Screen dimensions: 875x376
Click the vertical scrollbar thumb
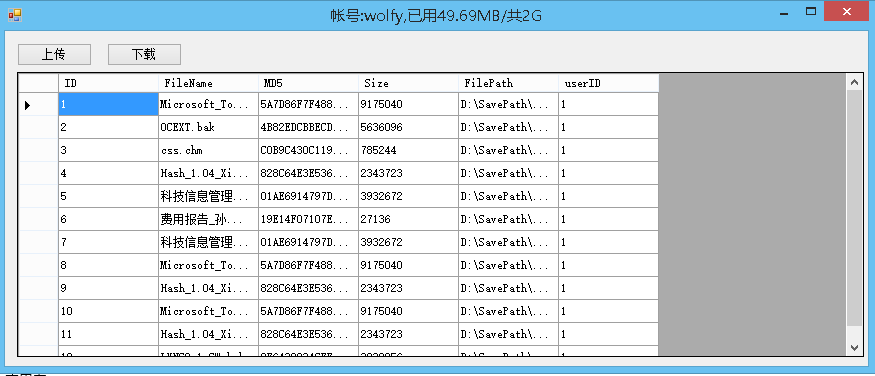[854, 208]
